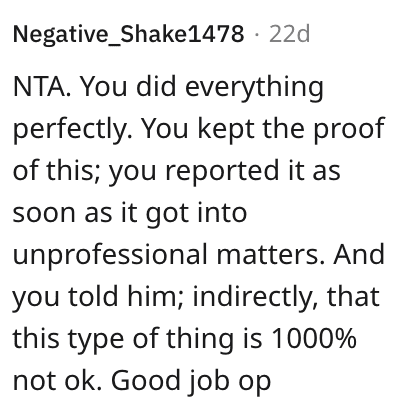Click the word 'matters.' in the comment
The image size is (402, 408).
pos(270,255)
